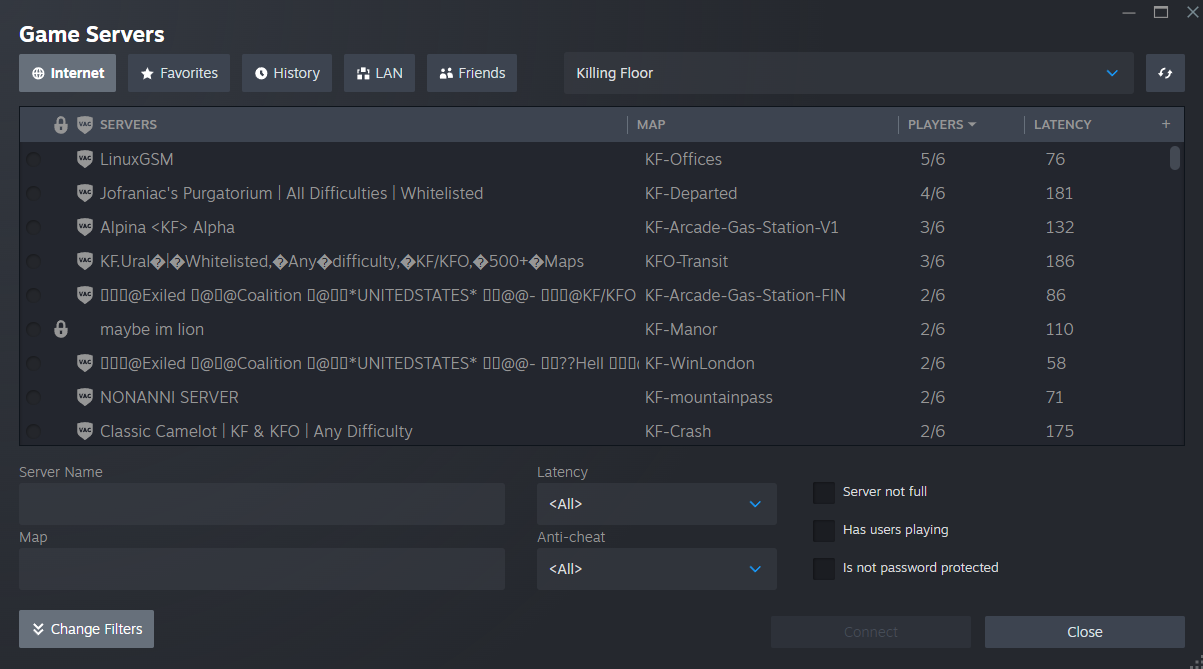Viewport: 1203px width, 669px height.
Task: Click the Close button
Action: coord(1085,632)
